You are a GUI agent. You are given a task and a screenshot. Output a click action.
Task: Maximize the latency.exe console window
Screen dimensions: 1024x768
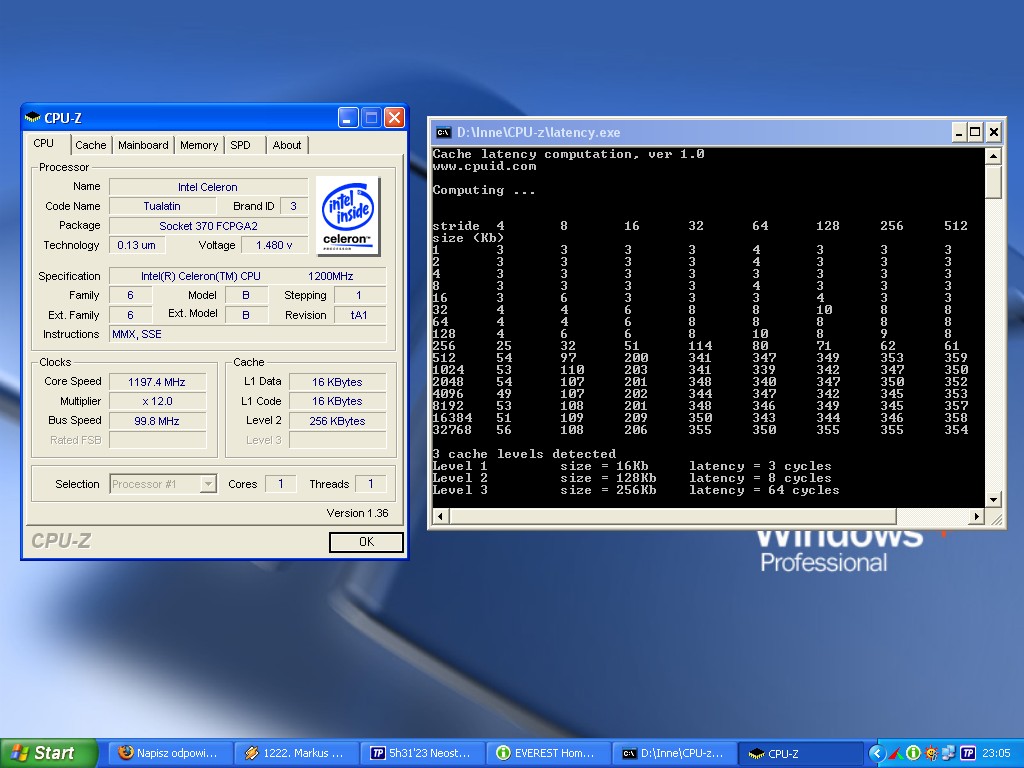point(975,133)
